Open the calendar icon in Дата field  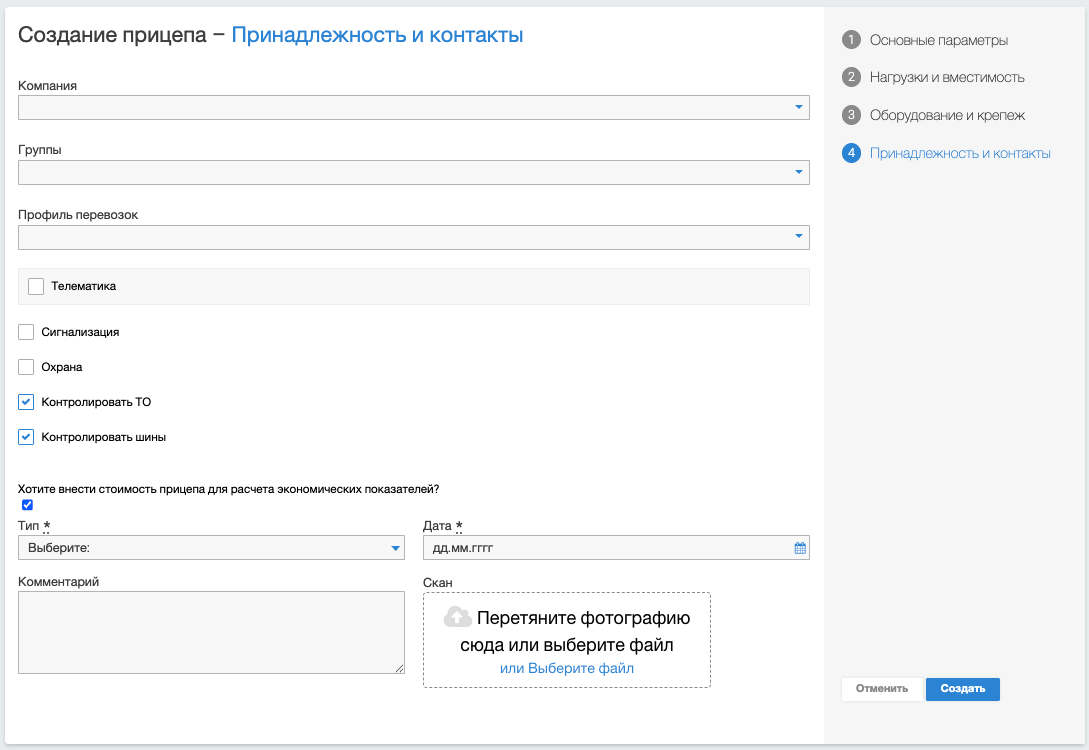coord(799,548)
